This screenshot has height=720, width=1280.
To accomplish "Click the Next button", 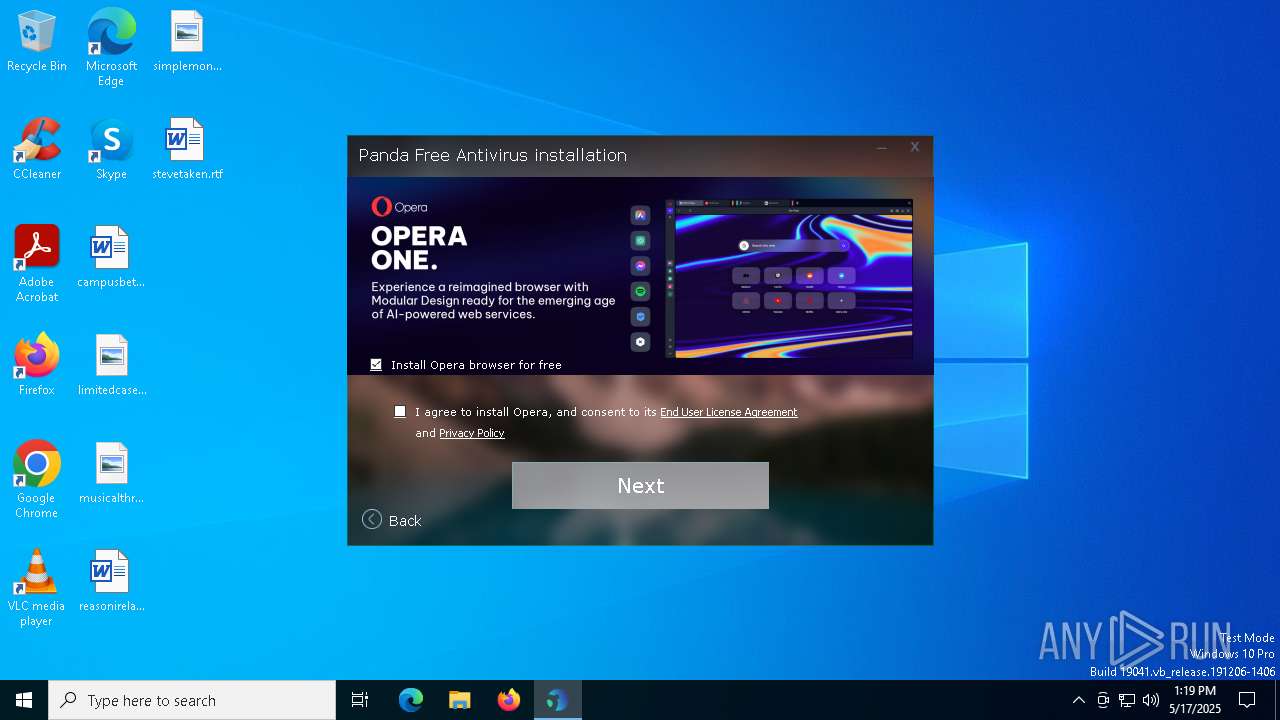I will point(640,485).
